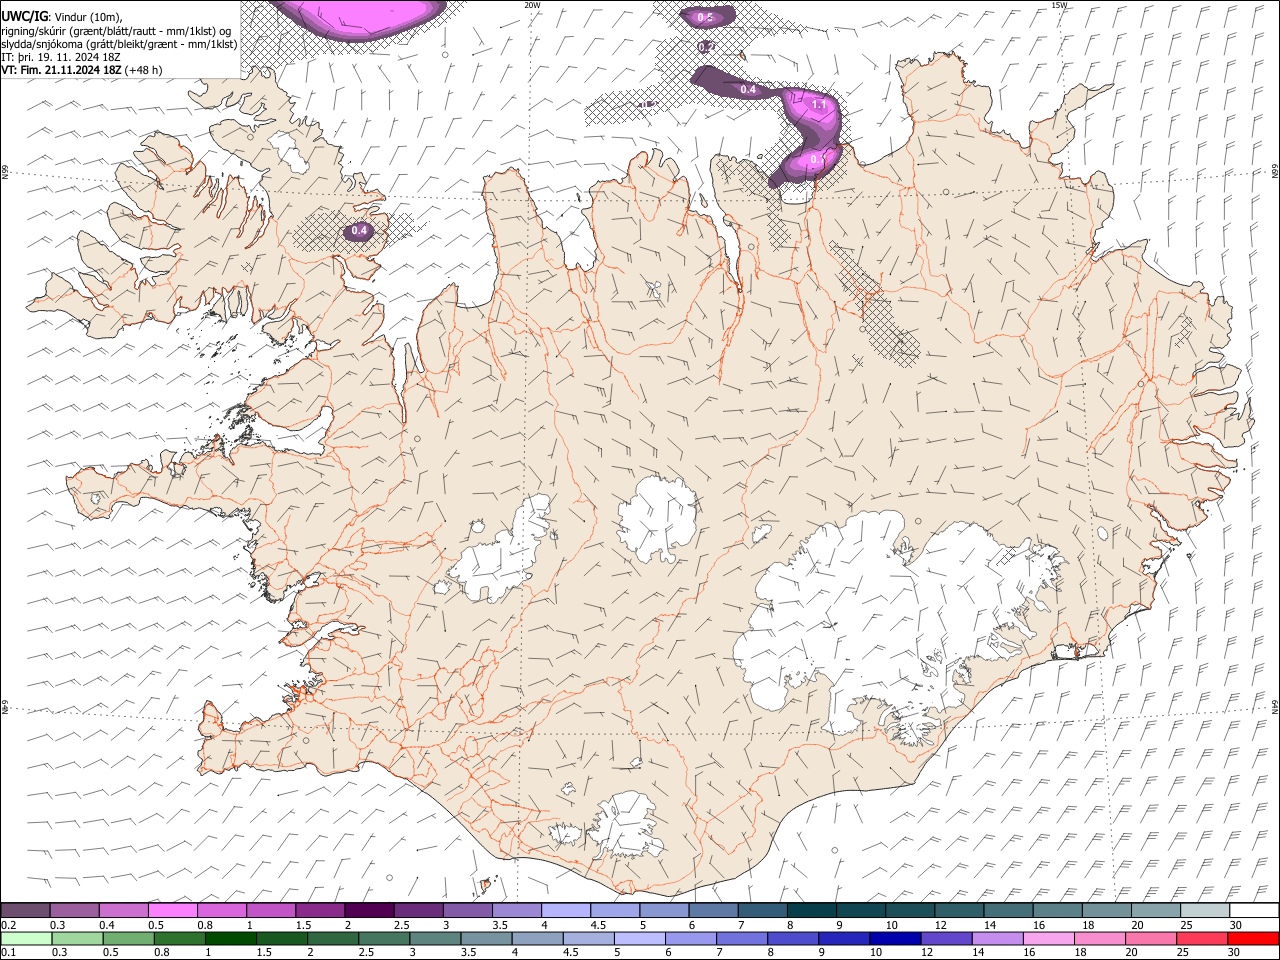Click the 66N latitude label on right edge
The height and width of the screenshot is (960, 1280).
click(x=1275, y=171)
